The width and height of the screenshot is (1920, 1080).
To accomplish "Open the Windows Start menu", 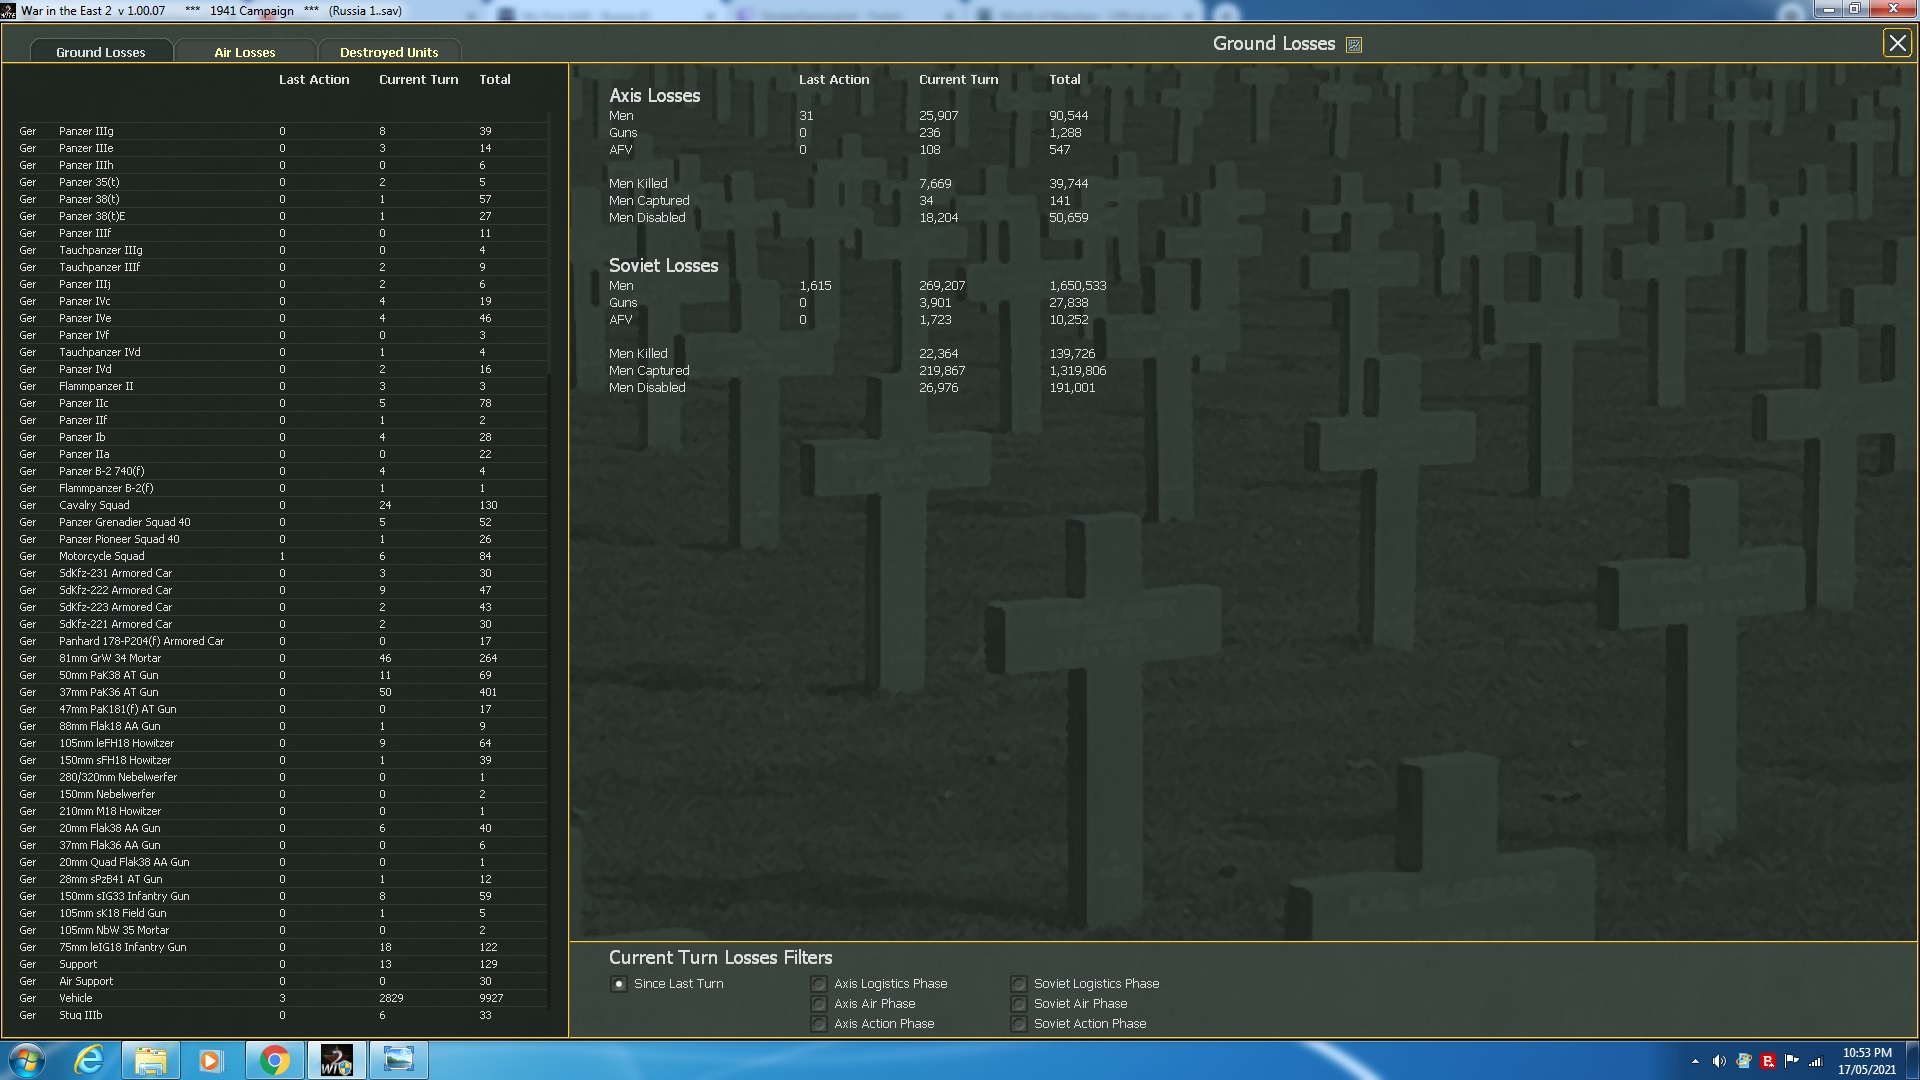I will [27, 1060].
